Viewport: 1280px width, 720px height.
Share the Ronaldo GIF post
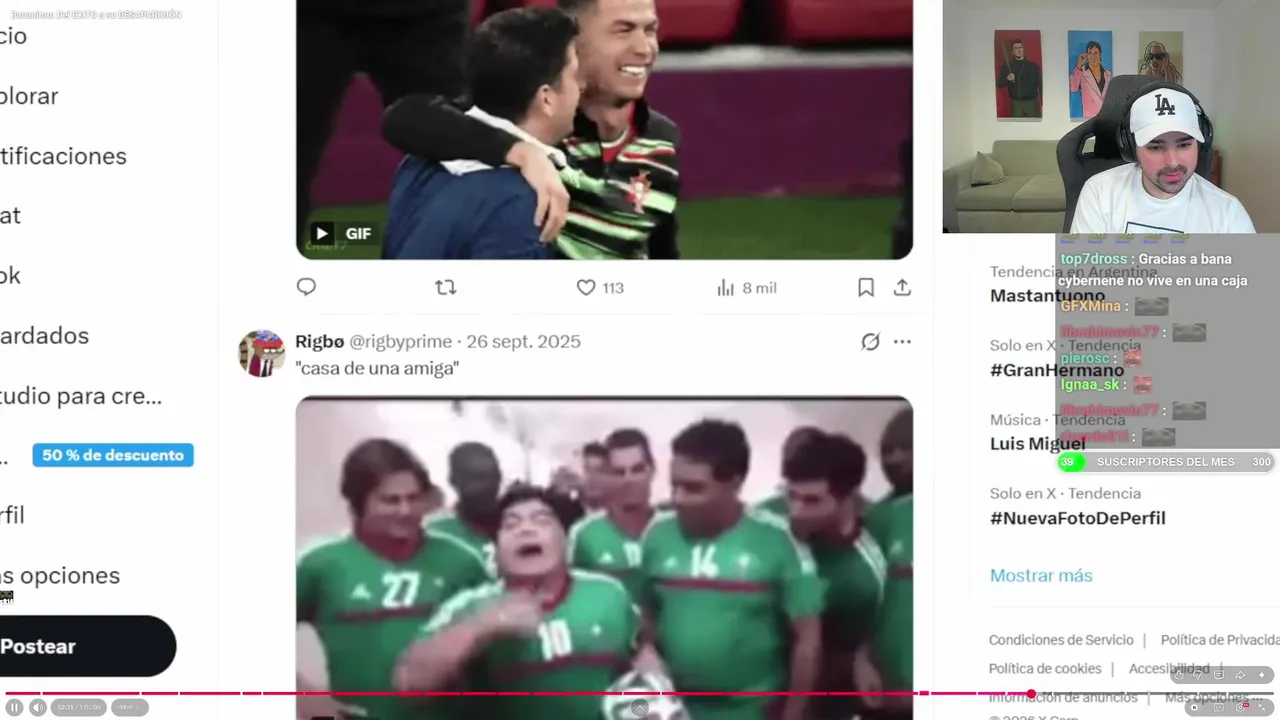click(x=902, y=287)
